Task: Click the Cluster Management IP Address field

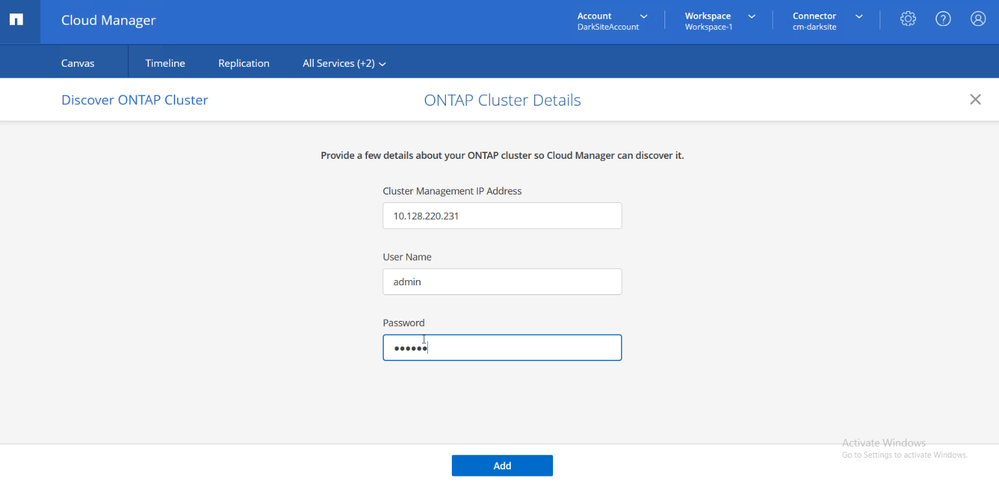Action: [502, 216]
